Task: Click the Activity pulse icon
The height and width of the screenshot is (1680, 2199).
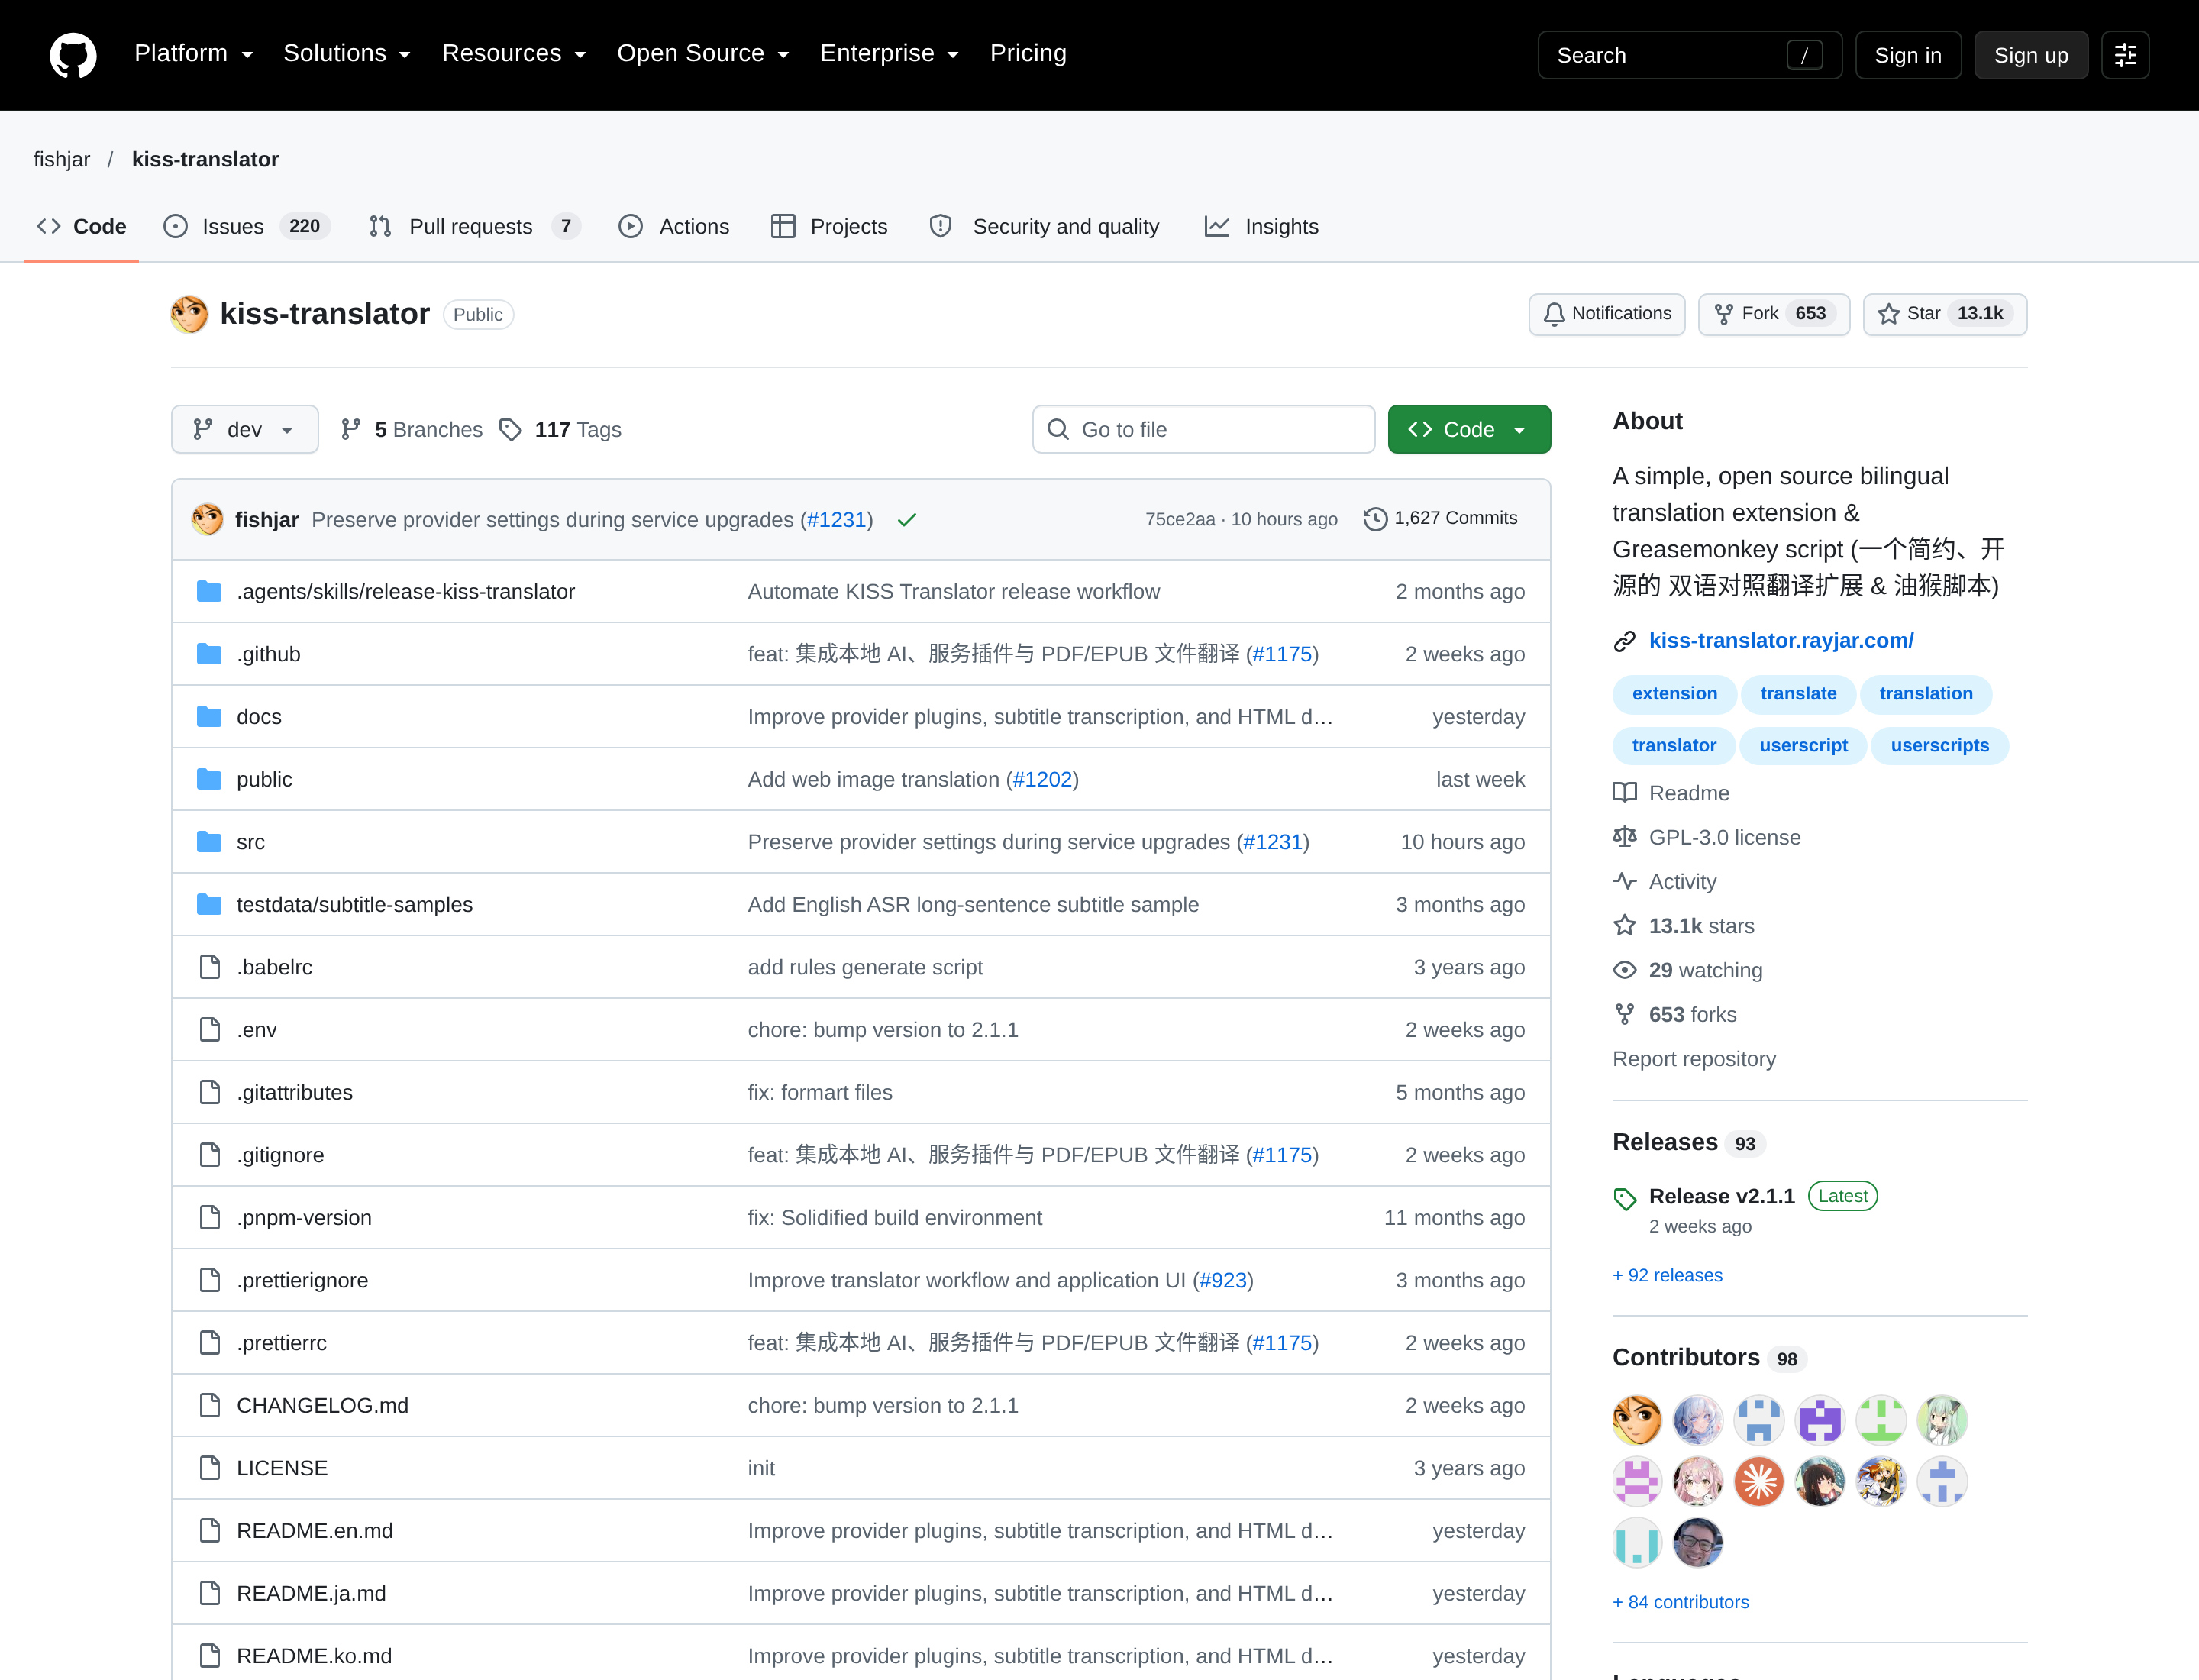Action: click(x=1625, y=881)
